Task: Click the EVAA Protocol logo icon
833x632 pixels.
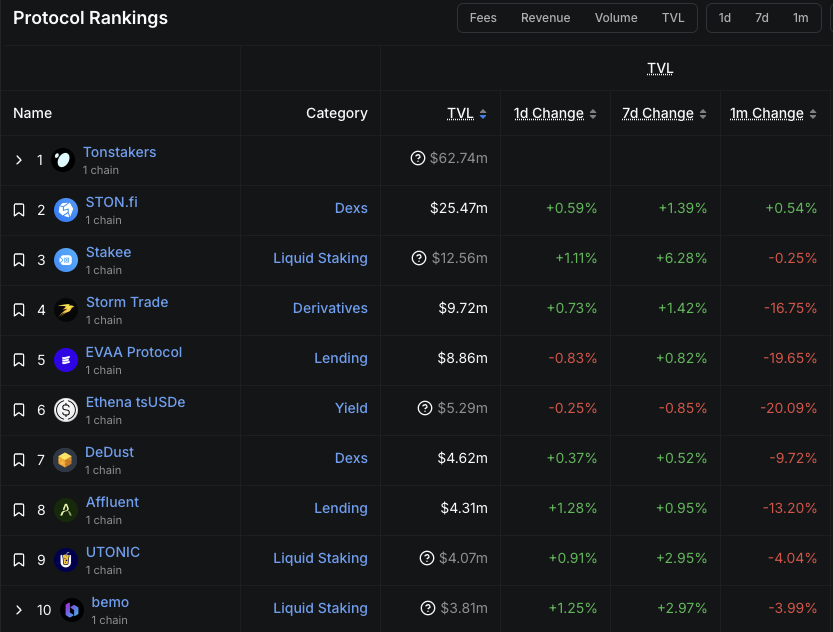Action: tap(66, 360)
